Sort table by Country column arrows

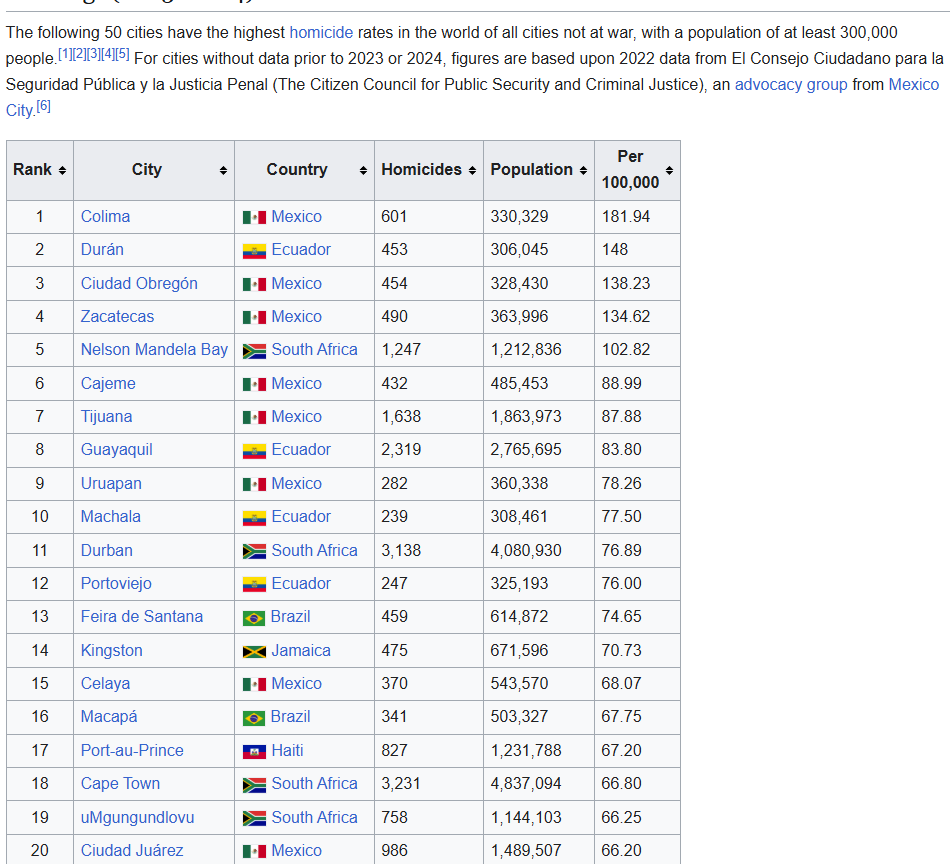(363, 171)
